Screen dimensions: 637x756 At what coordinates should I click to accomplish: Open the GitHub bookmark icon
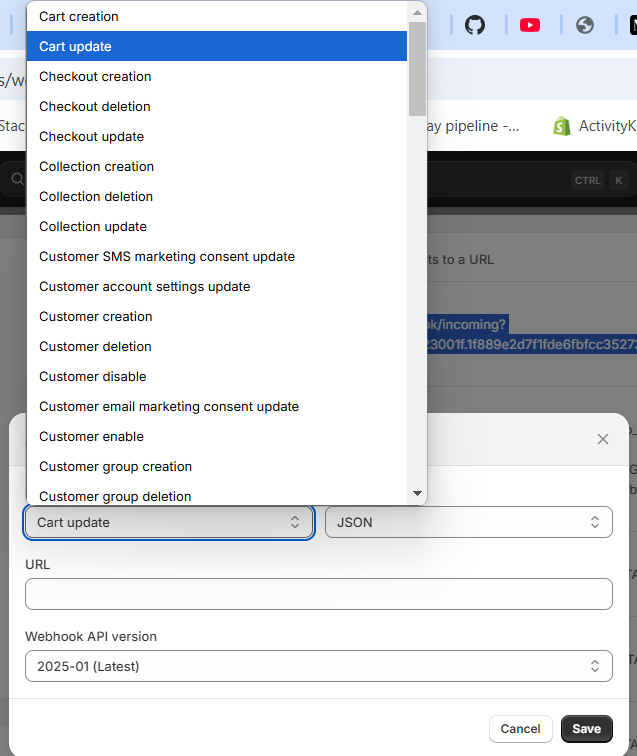coord(474,25)
